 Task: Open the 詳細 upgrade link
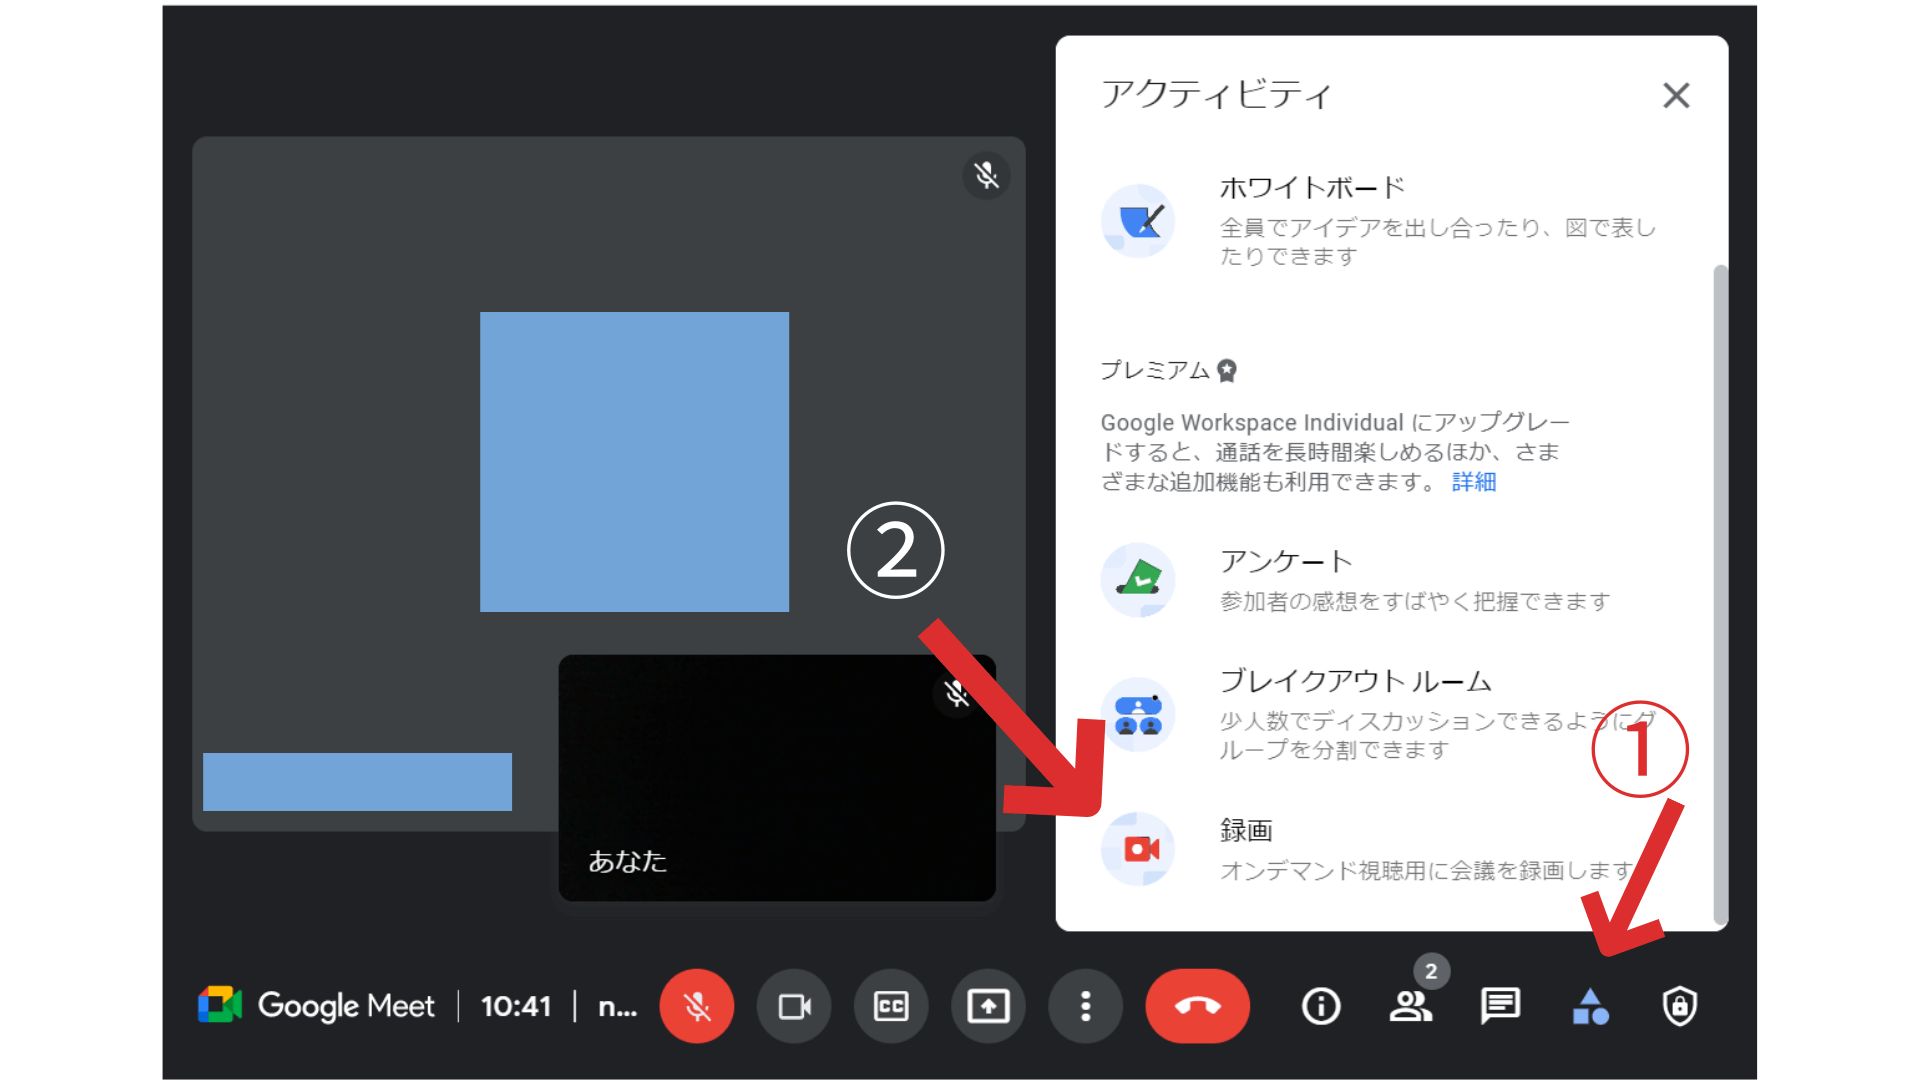1472,481
